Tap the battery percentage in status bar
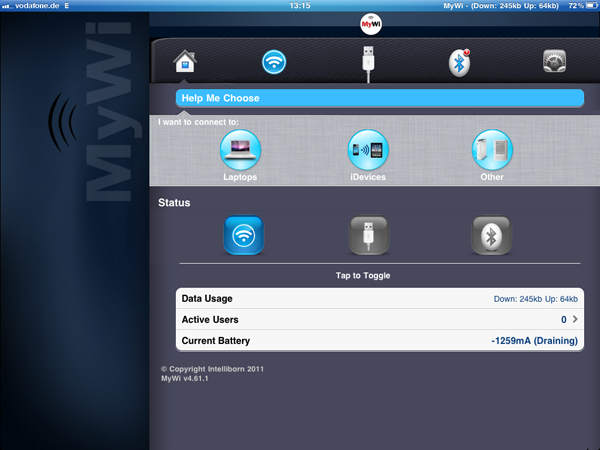The image size is (600, 450). coord(576,6)
